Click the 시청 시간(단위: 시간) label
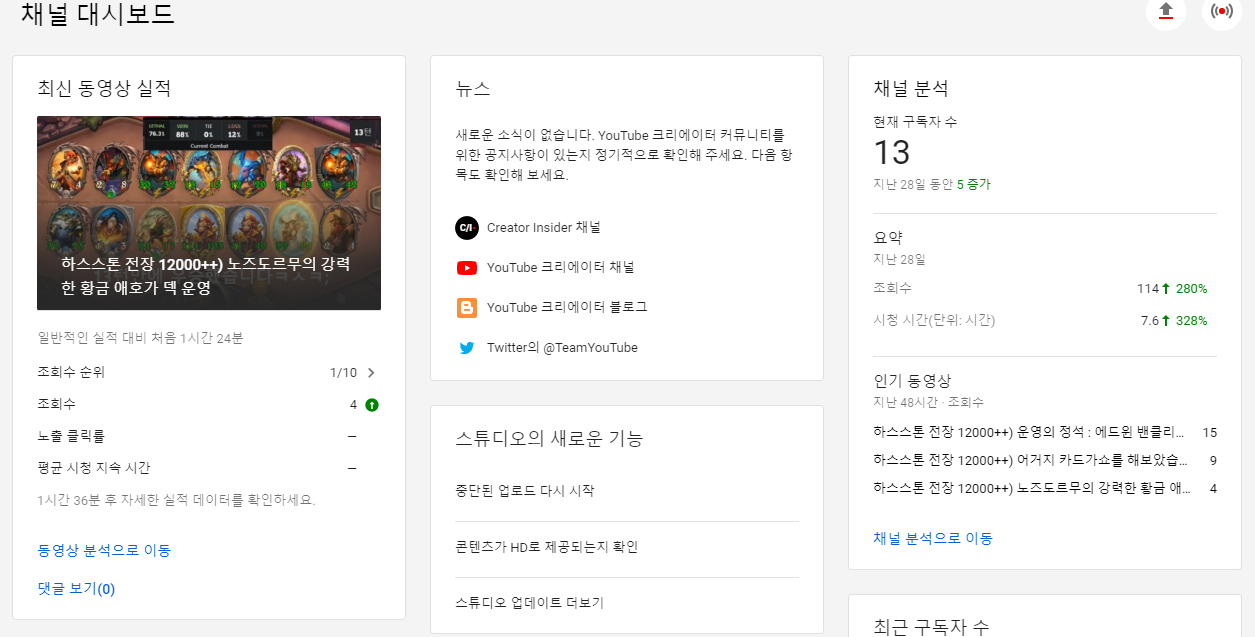This screenshot has width=1255, height=637. pos(934,321)
